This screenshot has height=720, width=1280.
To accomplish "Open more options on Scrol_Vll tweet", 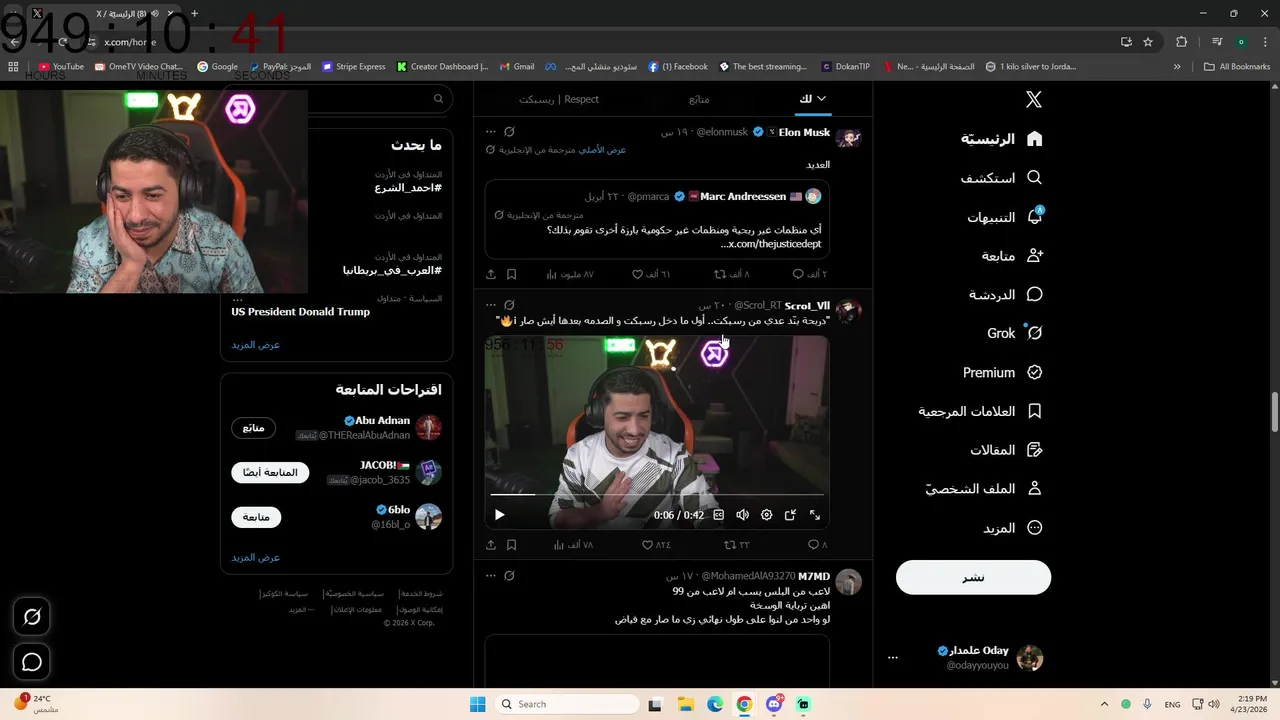I will point(490,305).
